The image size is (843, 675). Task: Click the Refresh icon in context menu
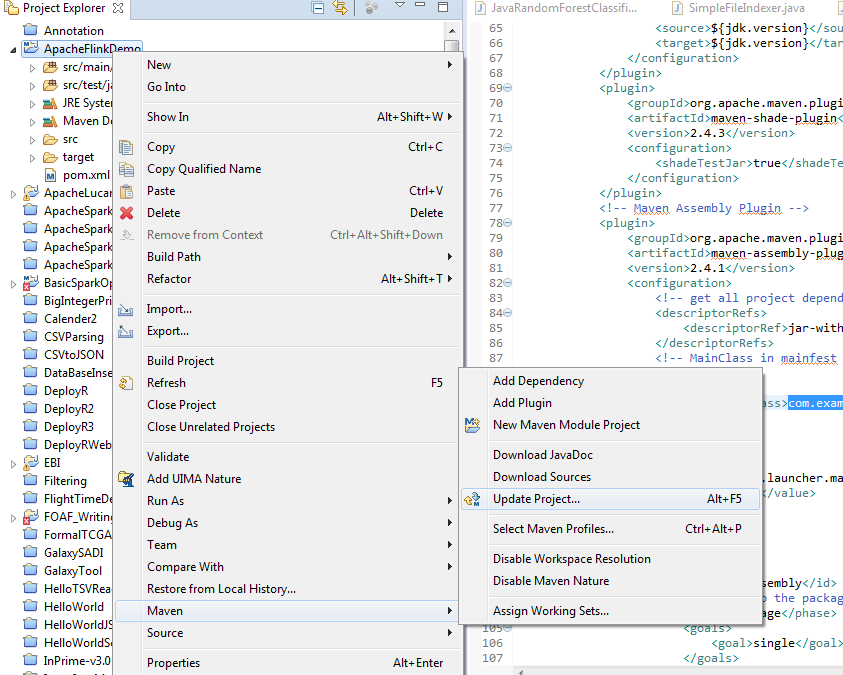pos(127,383)
